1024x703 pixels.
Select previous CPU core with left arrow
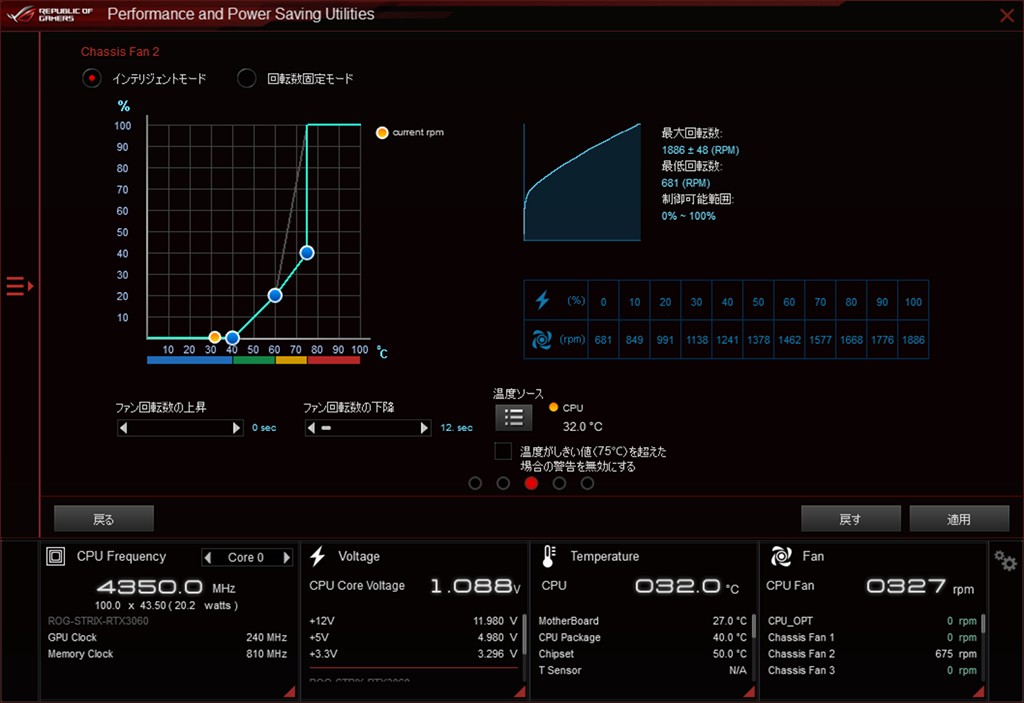tap(208, 557)
